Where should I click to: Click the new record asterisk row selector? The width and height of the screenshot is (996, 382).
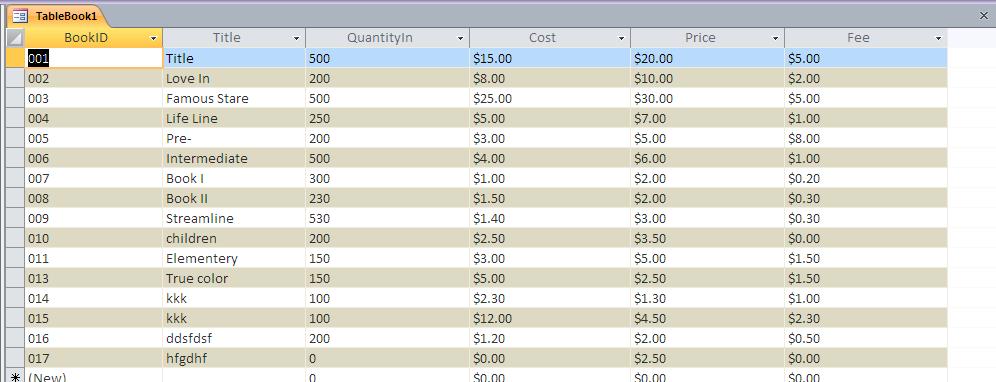point(15,378)
